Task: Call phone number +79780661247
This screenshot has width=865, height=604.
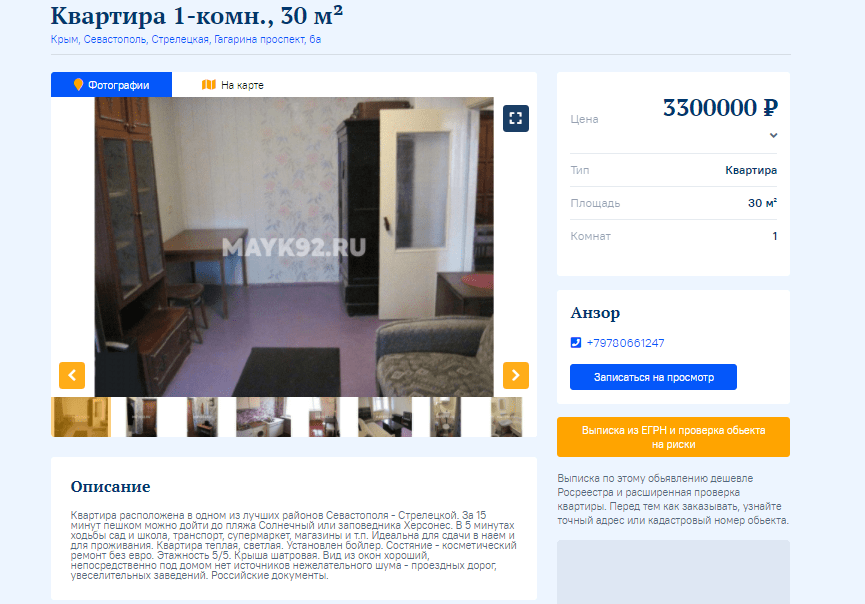Action: (626, 343)
